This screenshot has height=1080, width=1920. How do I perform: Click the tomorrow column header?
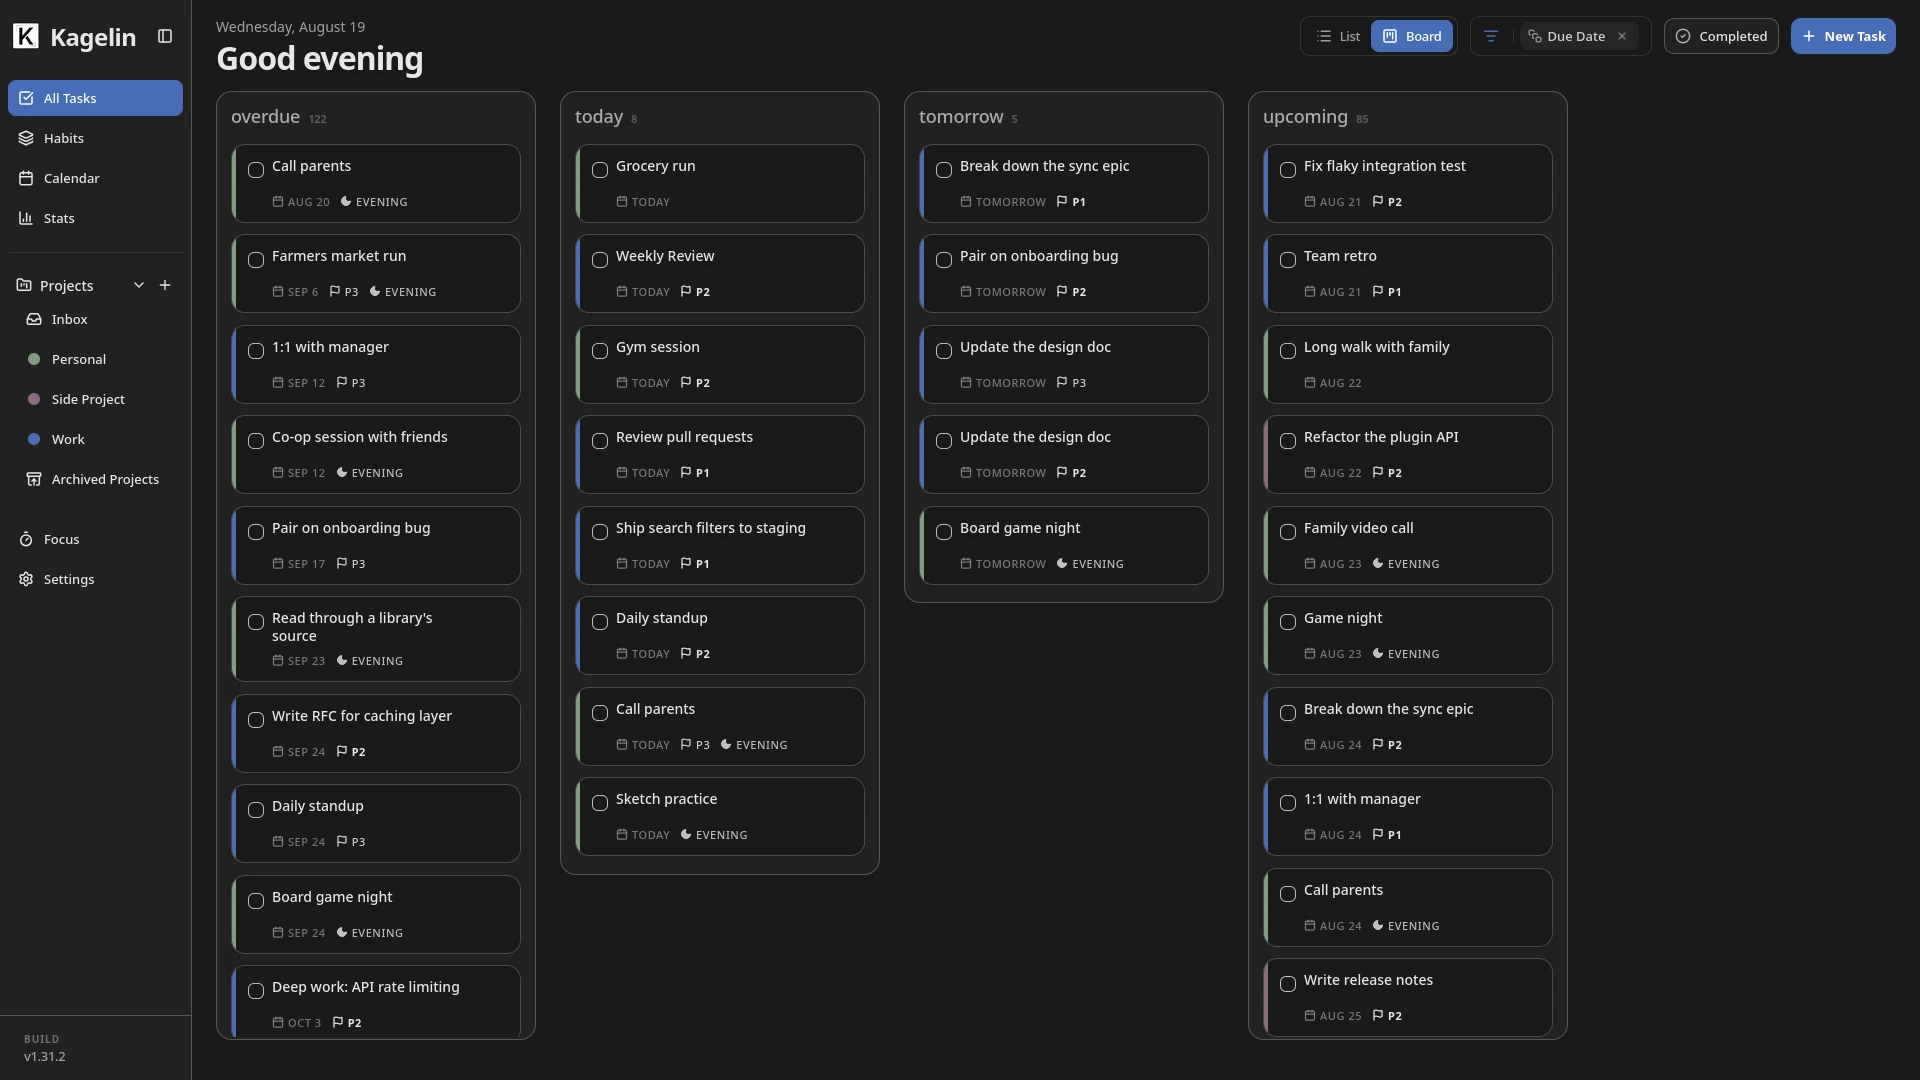coord(961,117)
